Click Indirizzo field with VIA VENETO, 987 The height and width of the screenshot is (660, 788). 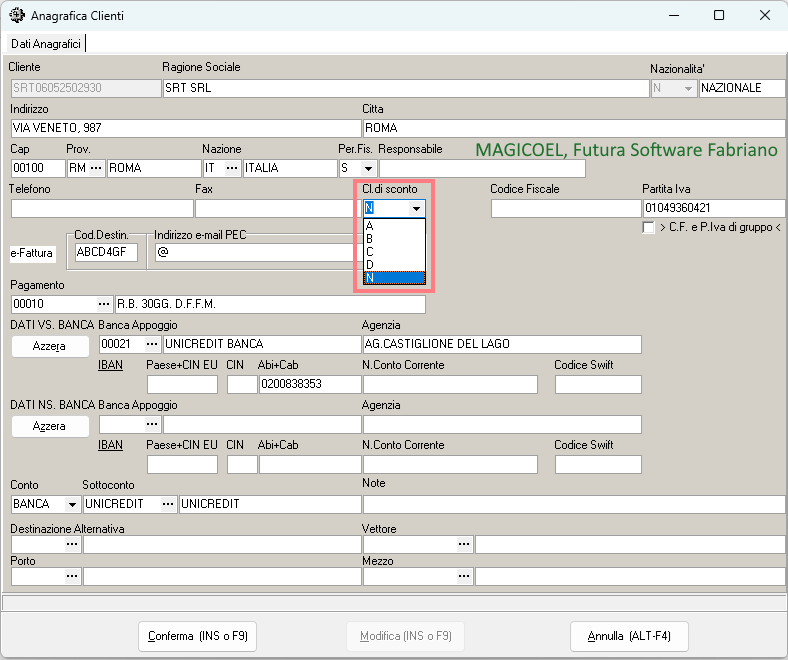point(186,128)
